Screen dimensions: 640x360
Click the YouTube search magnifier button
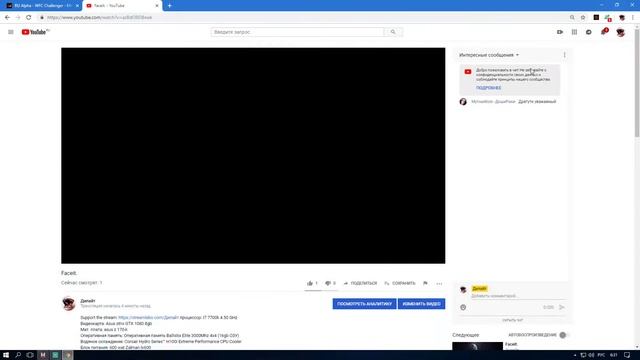pos(393,32)
